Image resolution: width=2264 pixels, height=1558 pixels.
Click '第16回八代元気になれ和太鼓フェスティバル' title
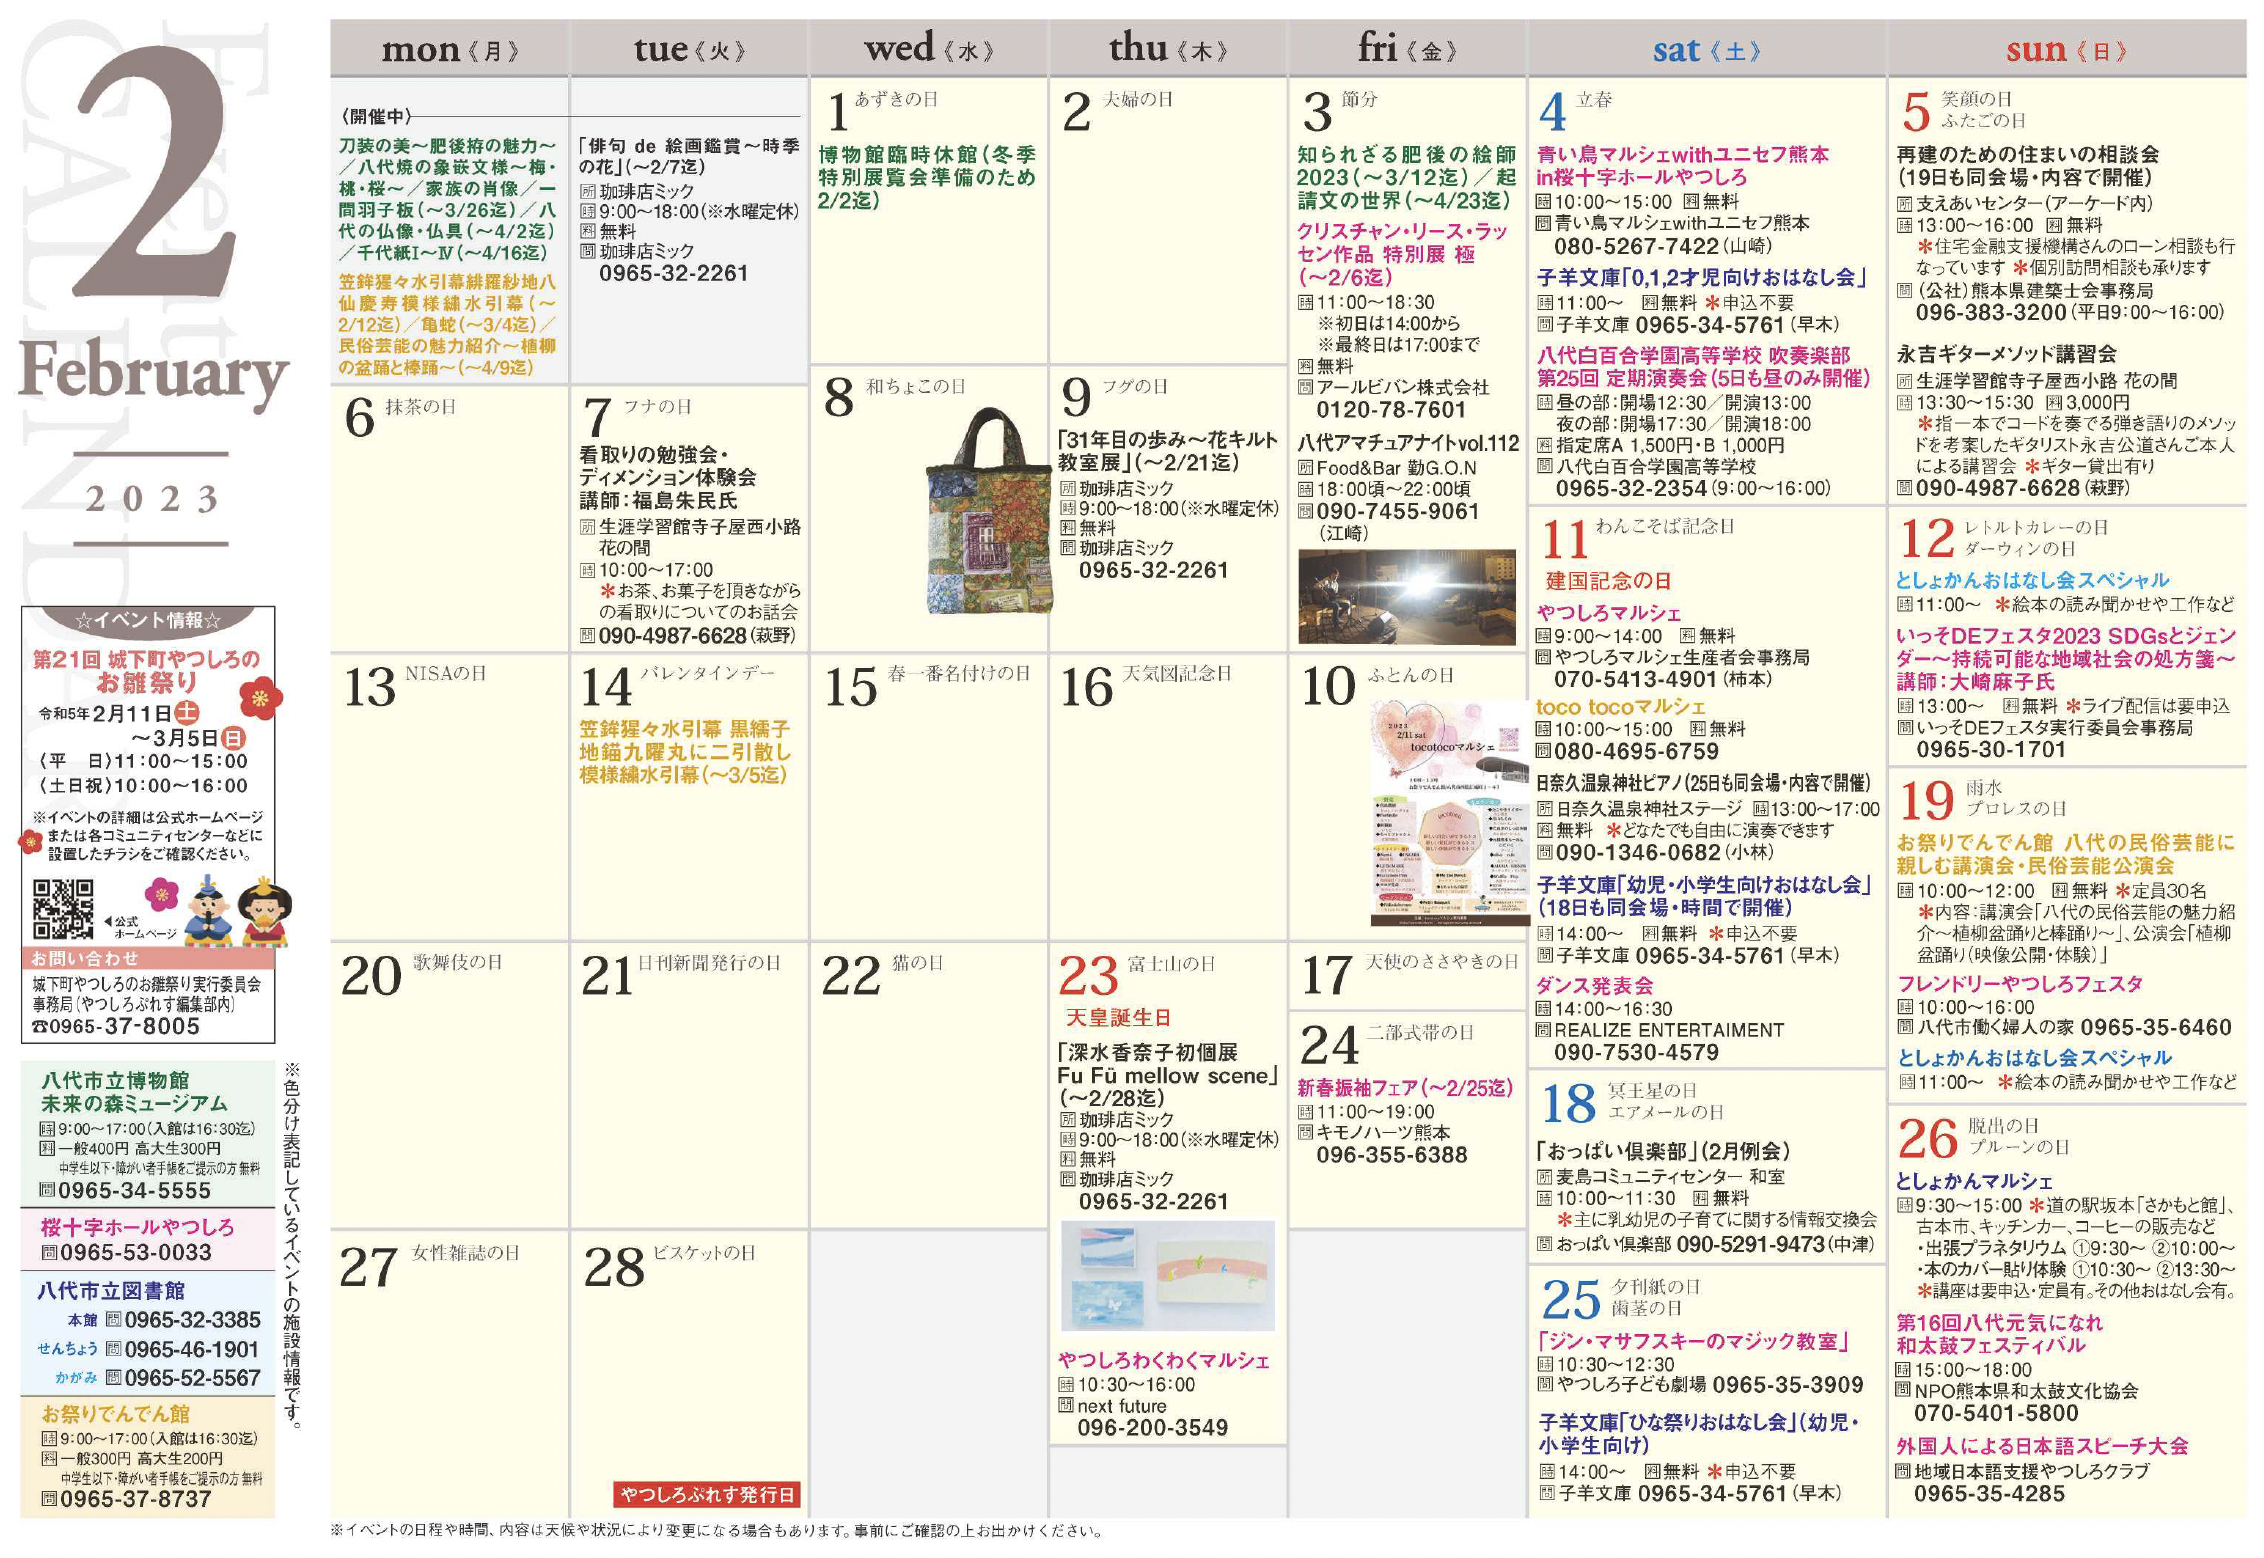point(2000,1334)
